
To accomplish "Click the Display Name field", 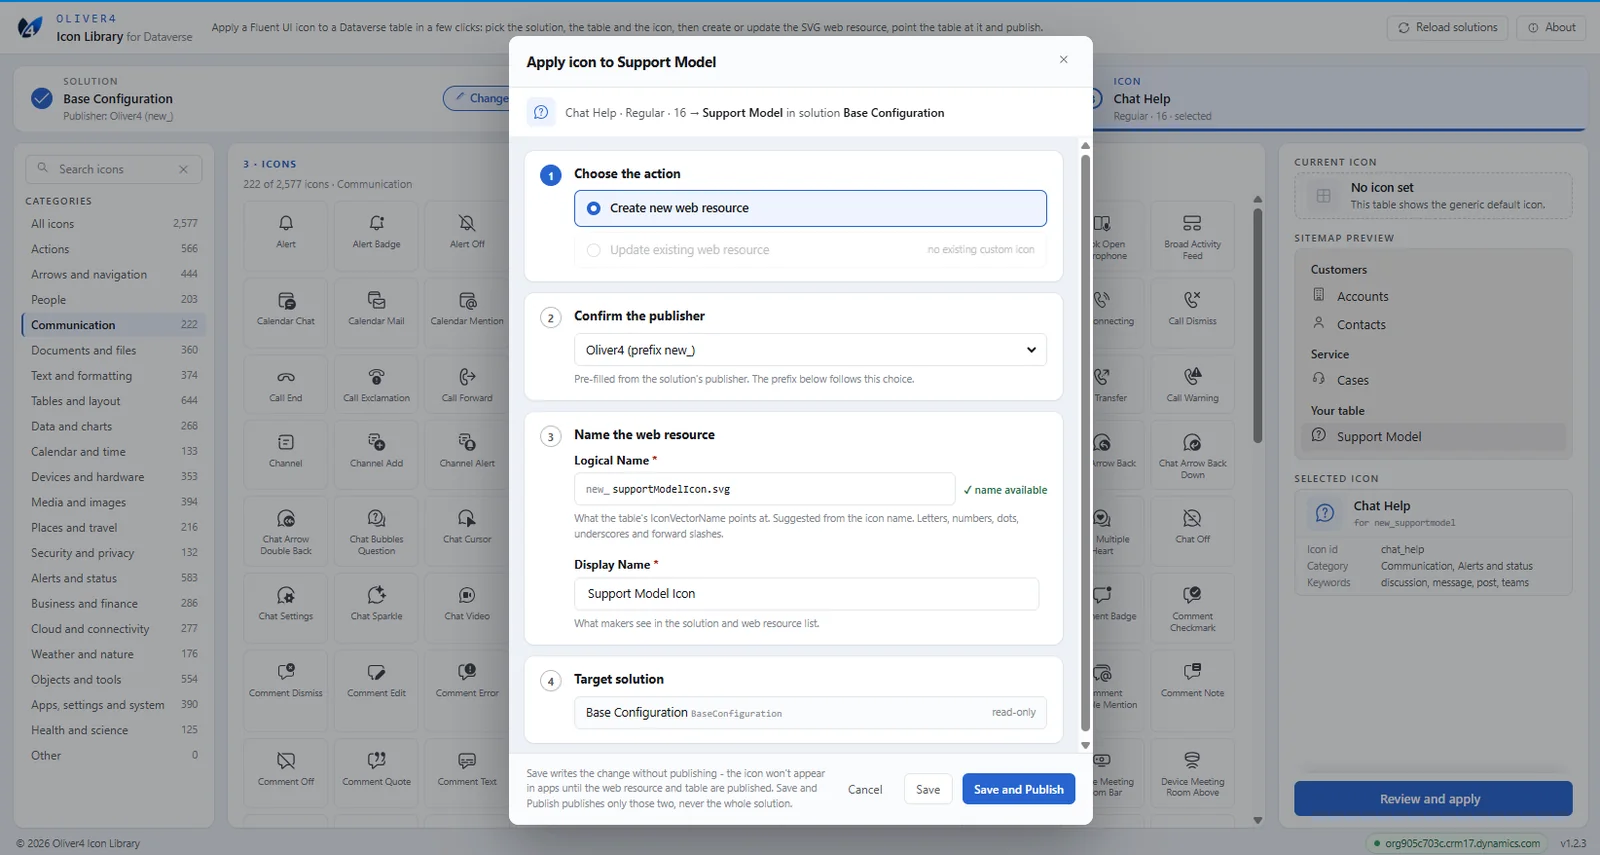I will tap(806, 594).
